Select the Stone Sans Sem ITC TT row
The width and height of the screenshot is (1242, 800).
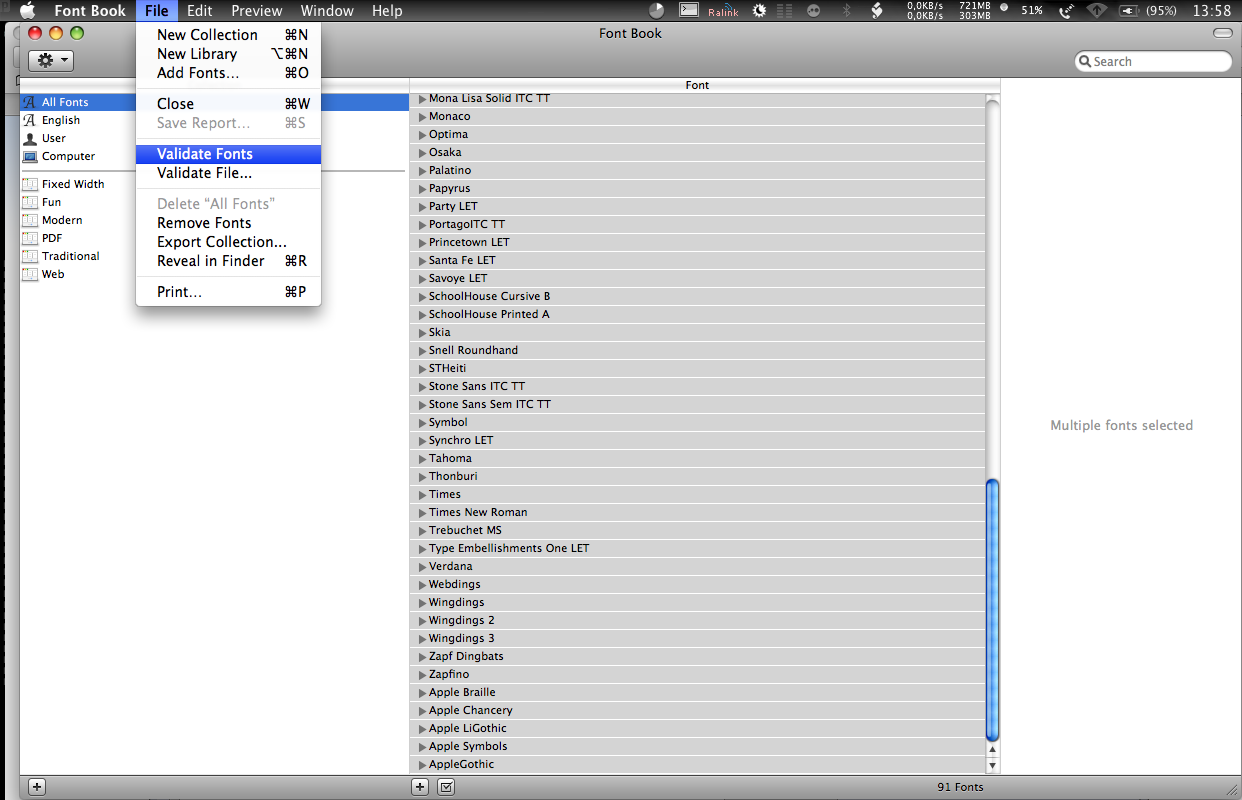(697, 404)
